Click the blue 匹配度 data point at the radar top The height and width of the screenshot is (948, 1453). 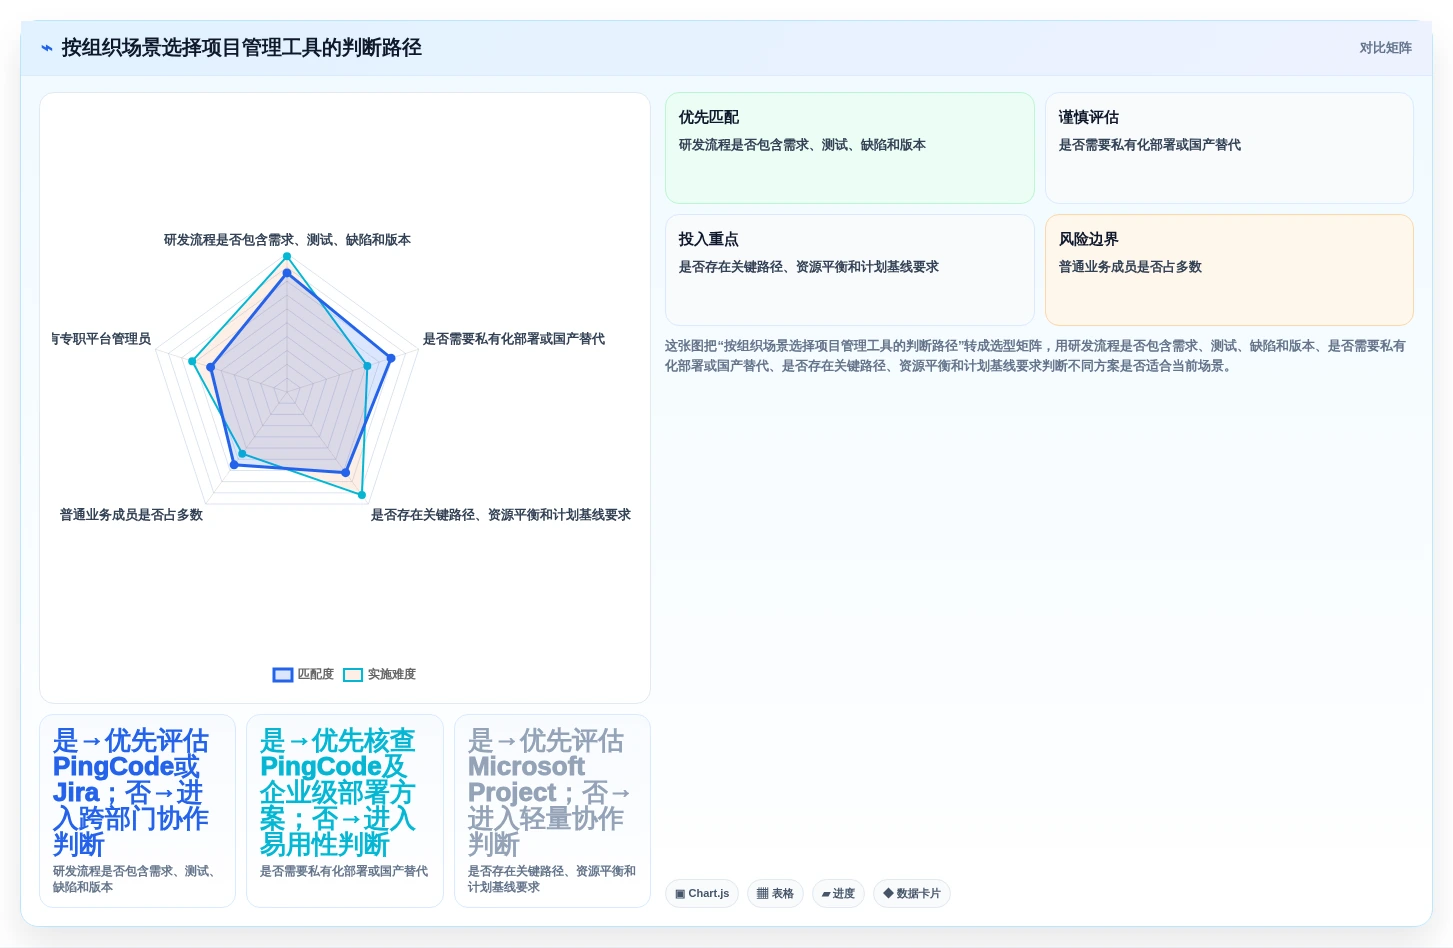pyautogui.click(x=287, y=273)
